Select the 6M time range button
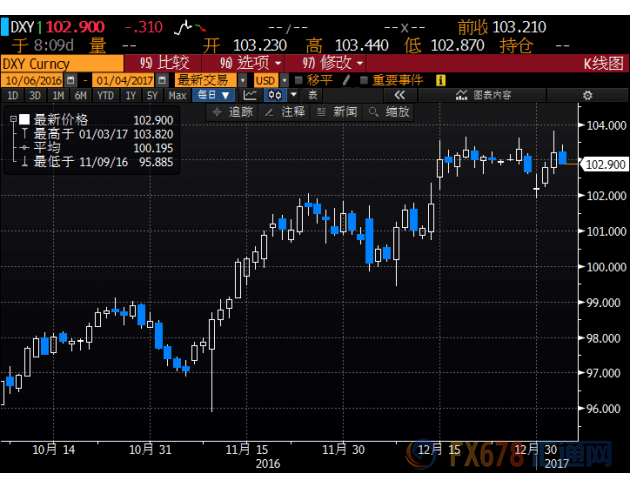 coord(83,95)
